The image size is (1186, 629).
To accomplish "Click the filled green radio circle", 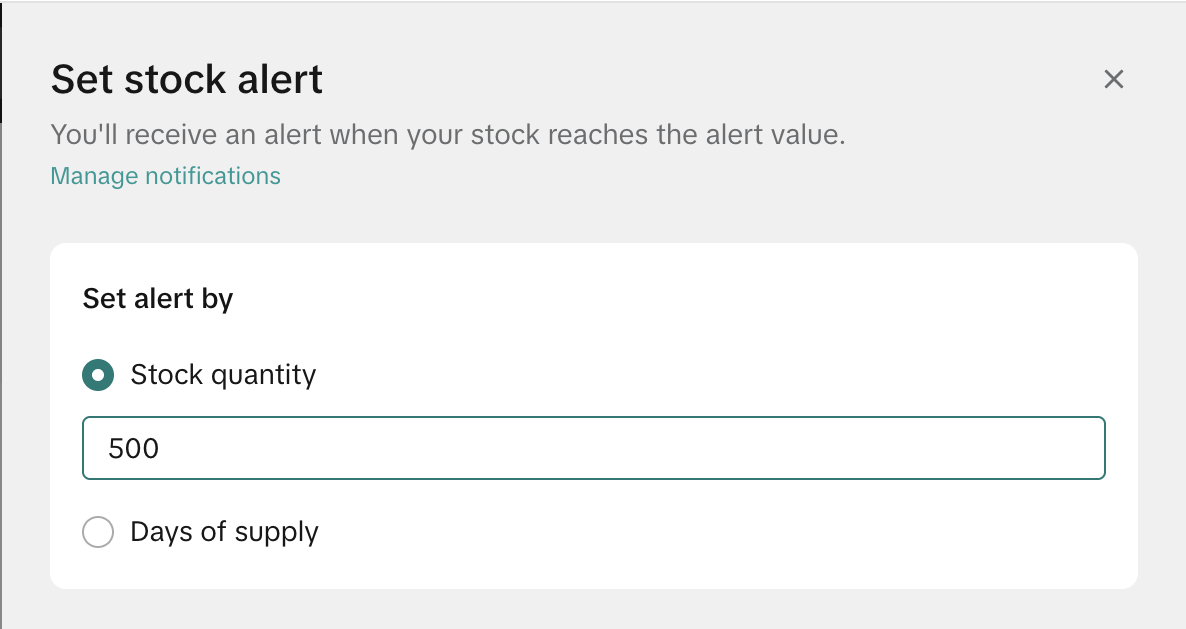I will [98, 375].
